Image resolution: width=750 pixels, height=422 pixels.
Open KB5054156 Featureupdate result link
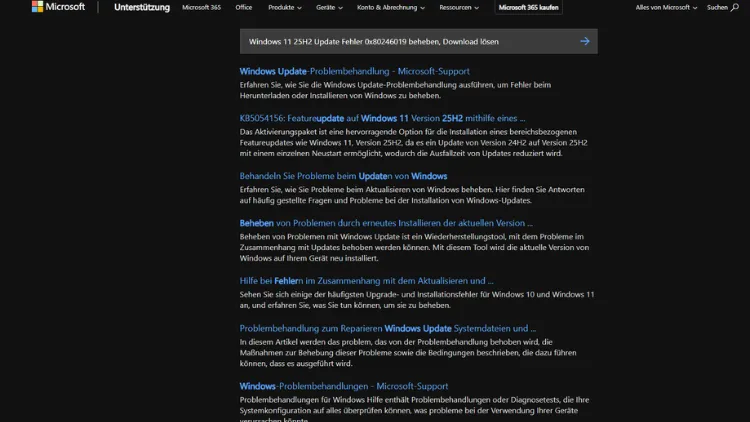pos(382,118)
